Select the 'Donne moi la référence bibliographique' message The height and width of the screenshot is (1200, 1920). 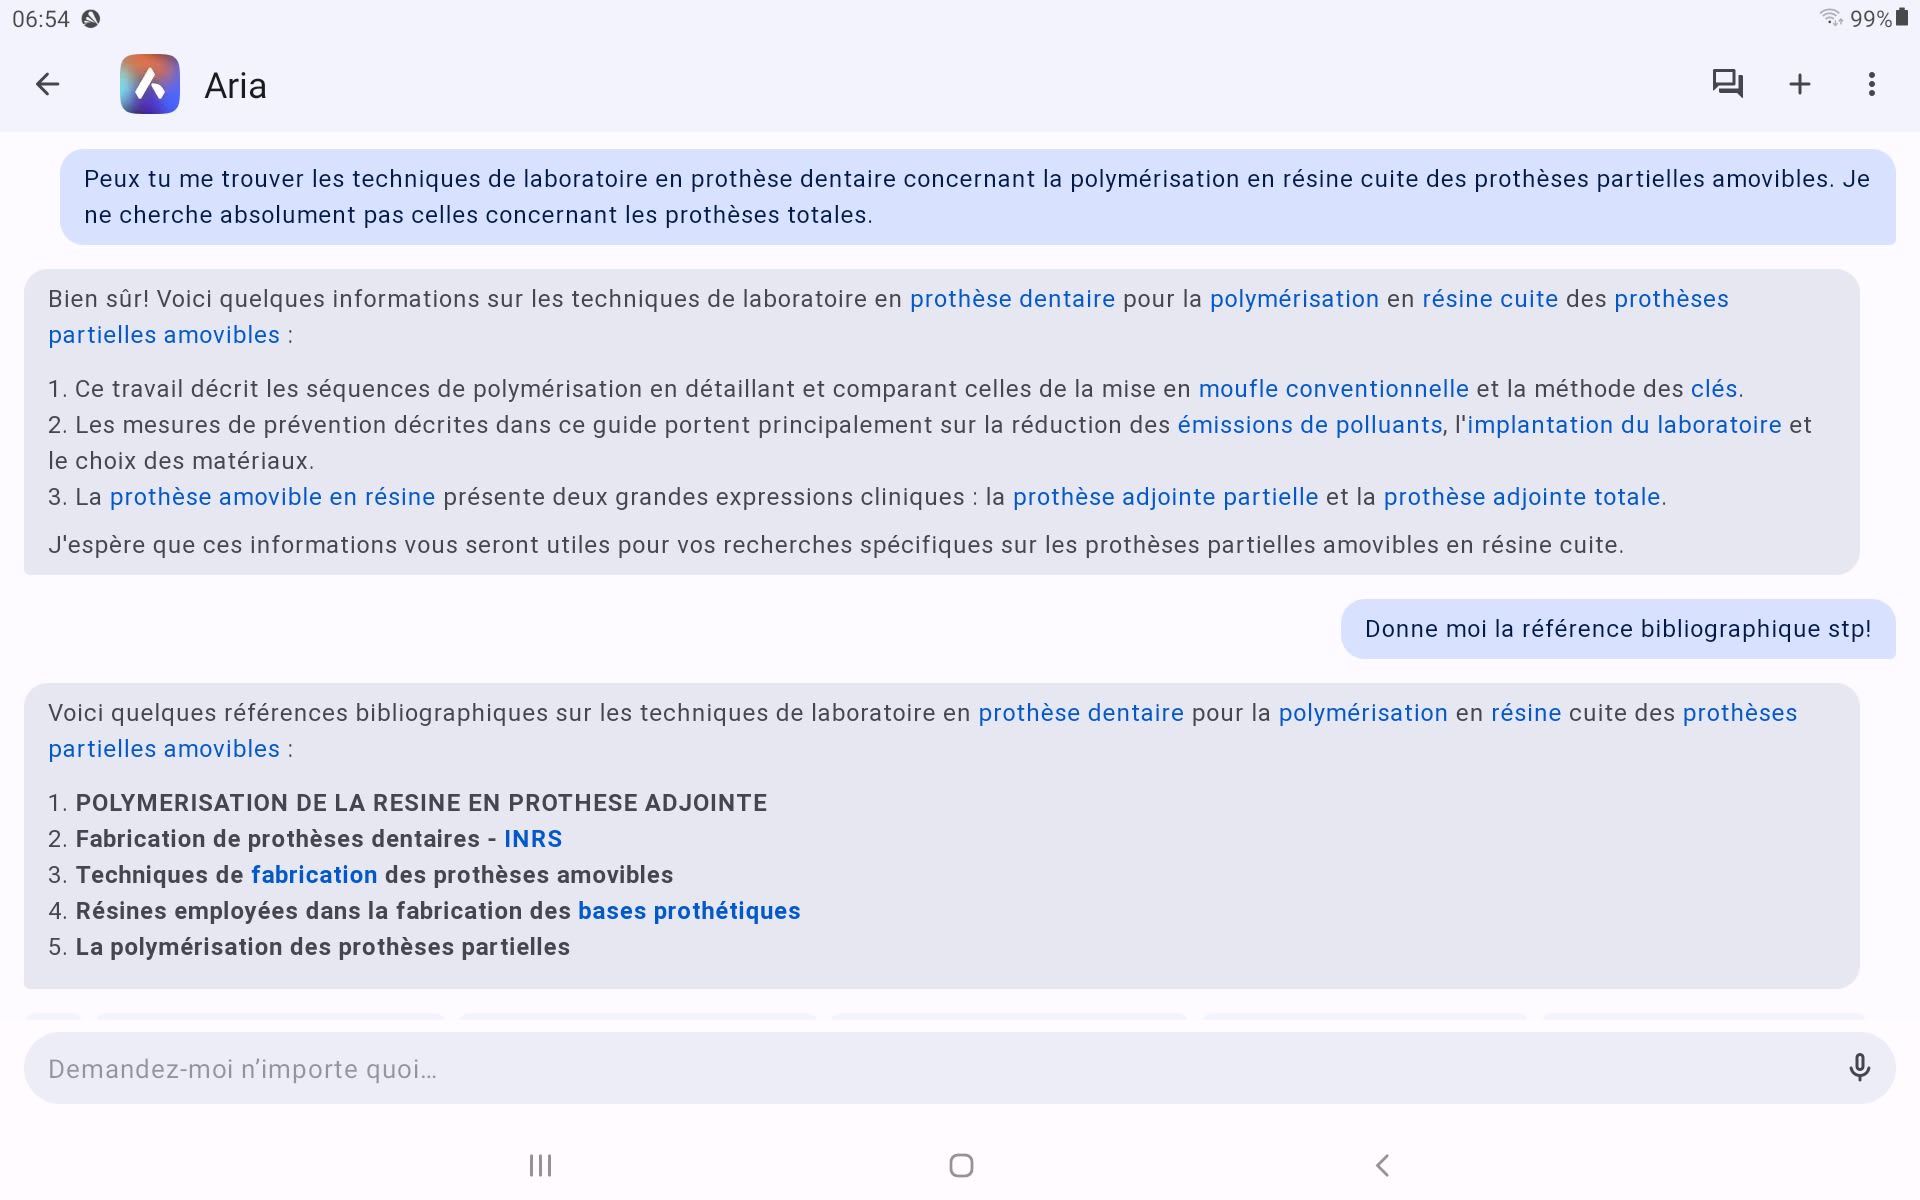point(1617,629)
